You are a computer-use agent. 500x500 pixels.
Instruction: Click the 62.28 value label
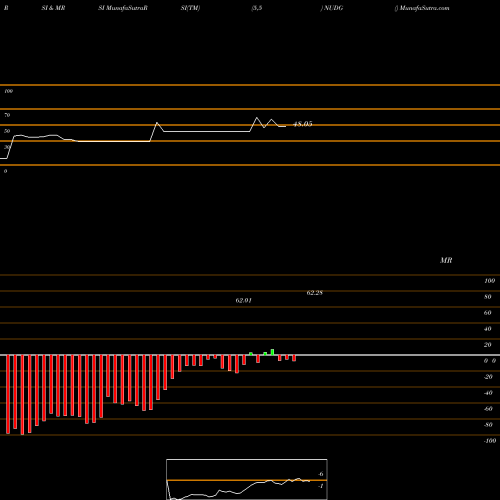pyautogui.click(x=314, y=293)
